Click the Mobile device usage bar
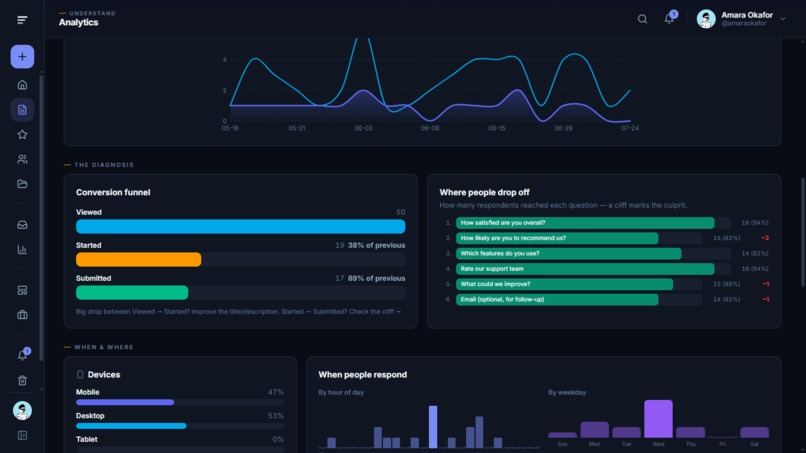 coord(125,402)
